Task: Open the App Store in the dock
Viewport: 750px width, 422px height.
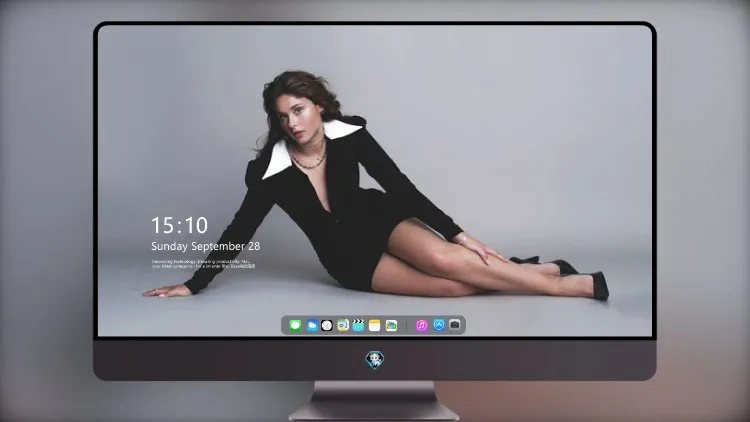Action: point(439,325)
